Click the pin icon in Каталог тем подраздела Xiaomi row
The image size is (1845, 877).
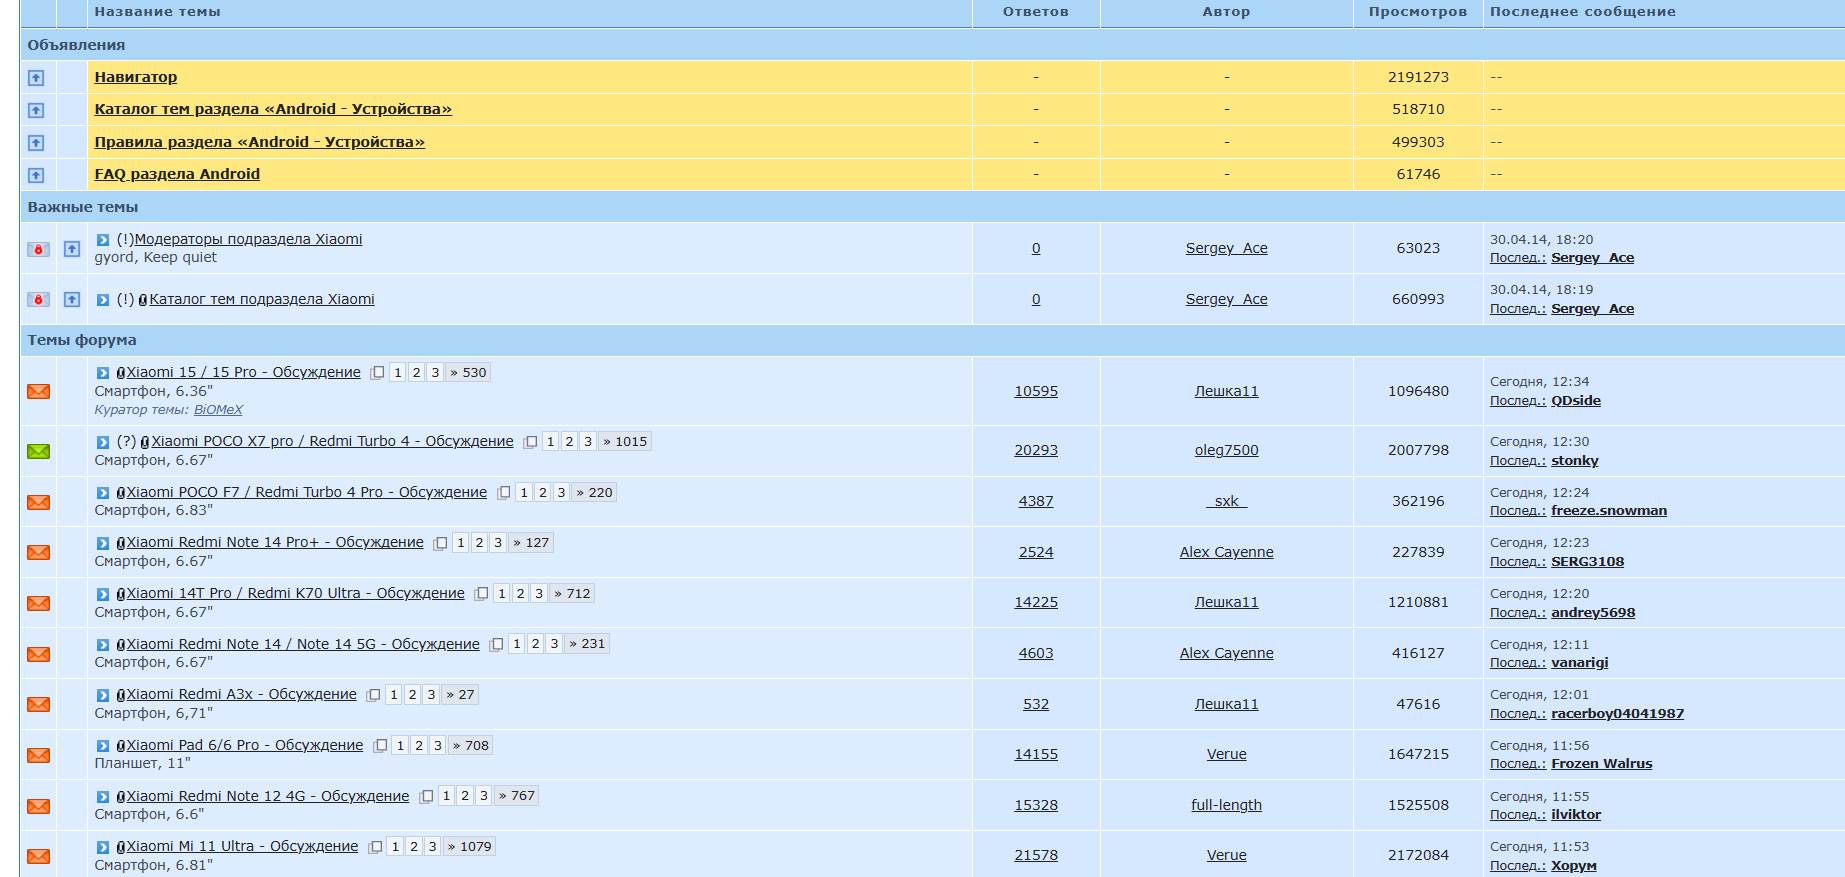pos(72,299)
